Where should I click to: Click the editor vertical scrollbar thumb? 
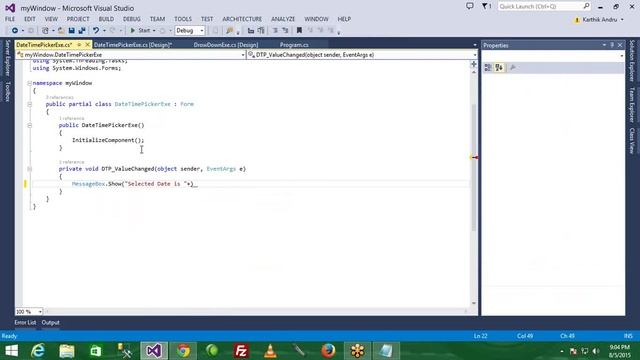pyautogui.click(x=474, y=167)
